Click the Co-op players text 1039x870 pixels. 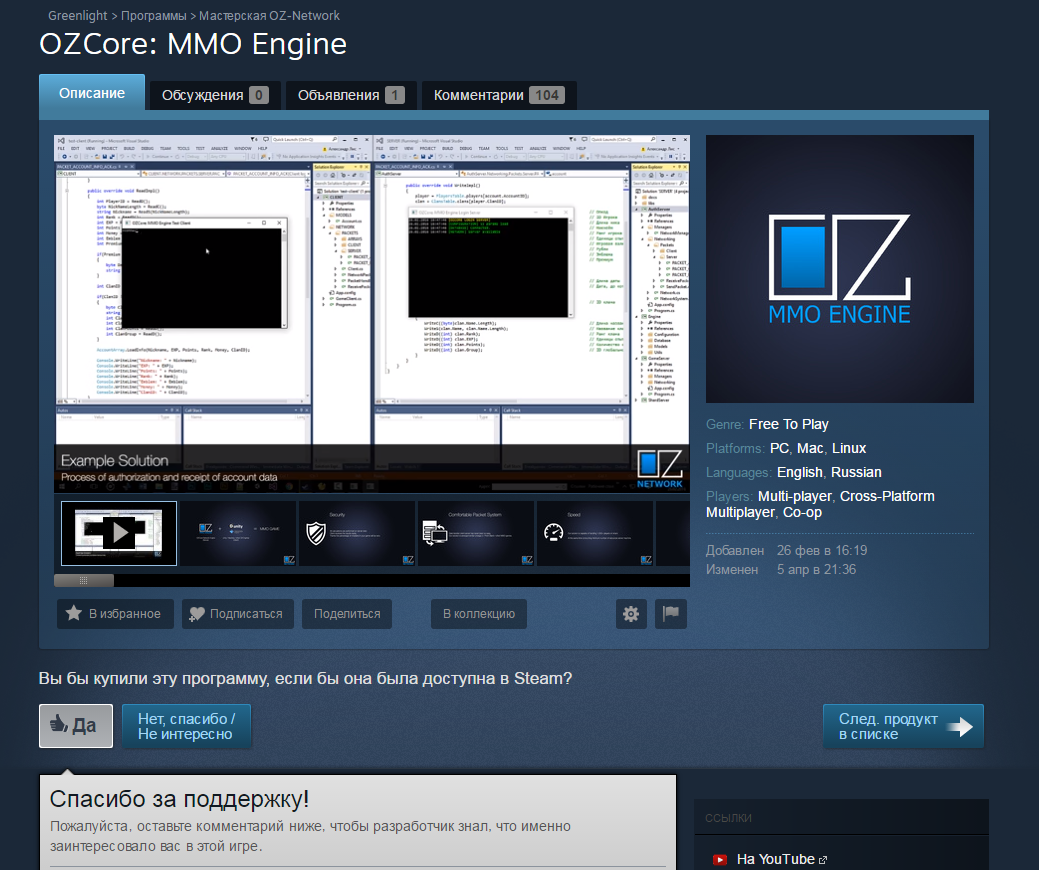coord(802,512)
